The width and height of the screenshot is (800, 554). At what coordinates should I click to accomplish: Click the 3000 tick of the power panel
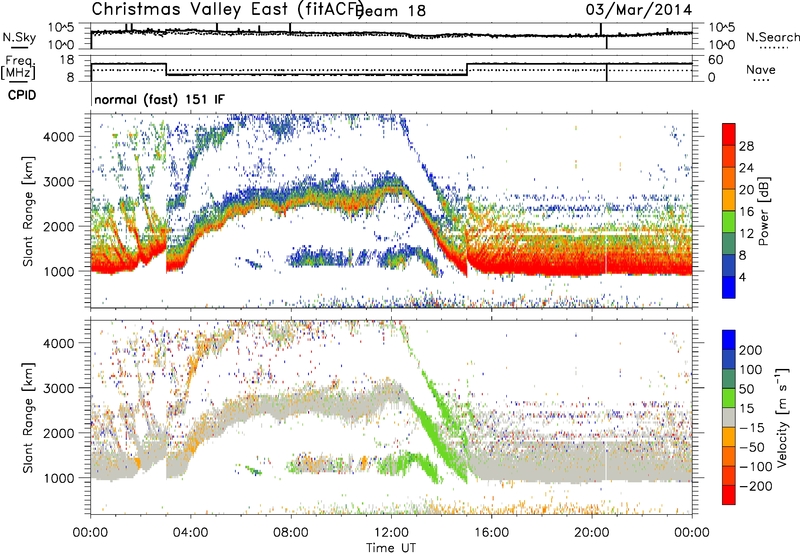click(58, 182)
